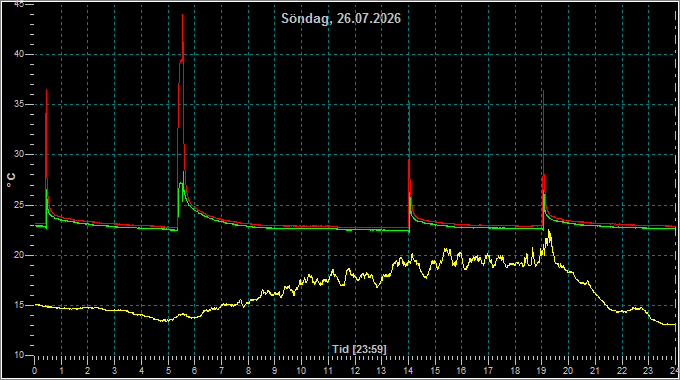Click the Tid [23:59] time label
This screenshot has width=680, height=380.
[x=359, y=349]
